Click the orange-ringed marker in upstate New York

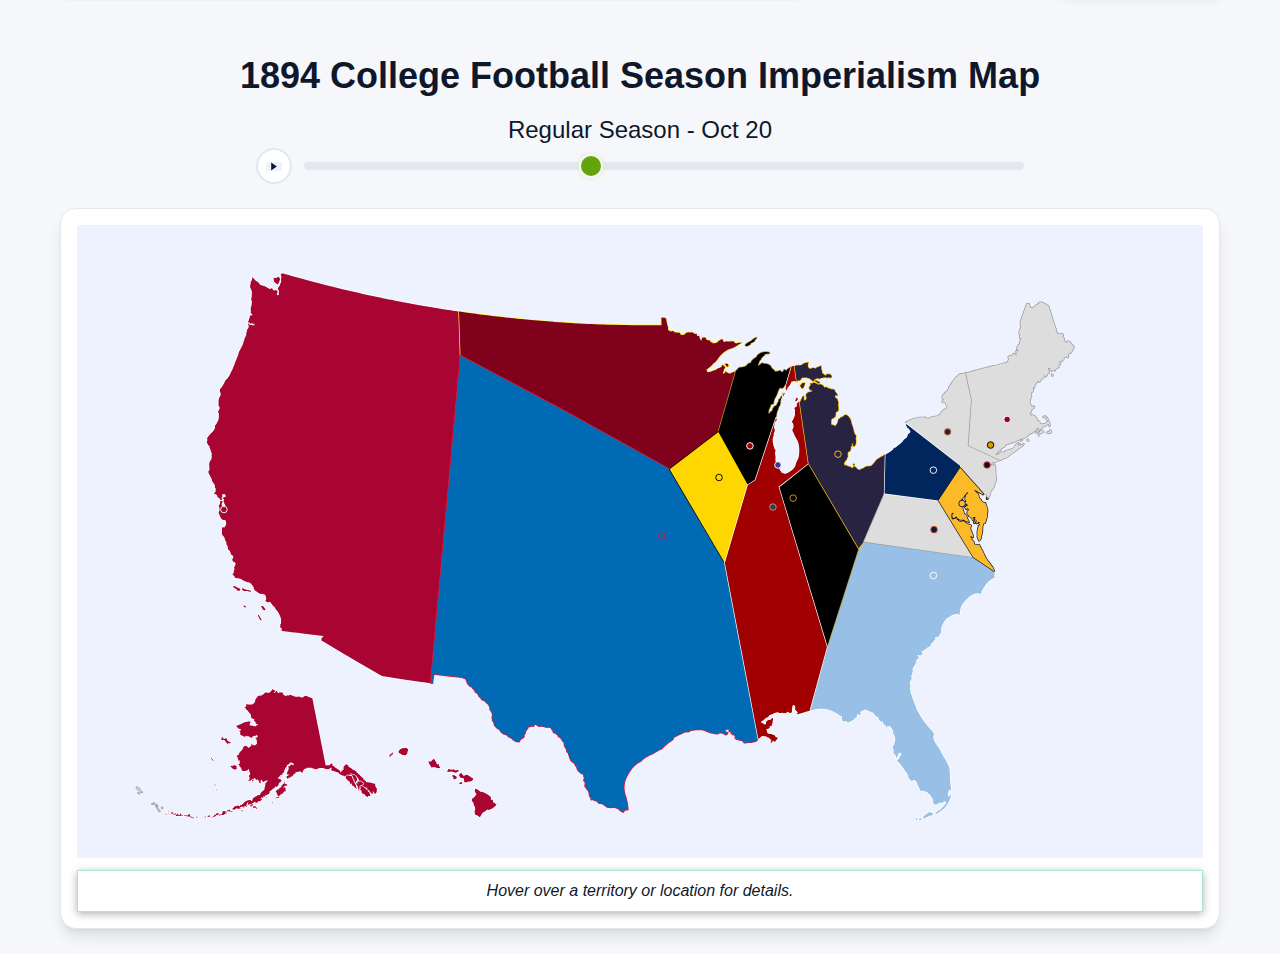tap(947, 431)
